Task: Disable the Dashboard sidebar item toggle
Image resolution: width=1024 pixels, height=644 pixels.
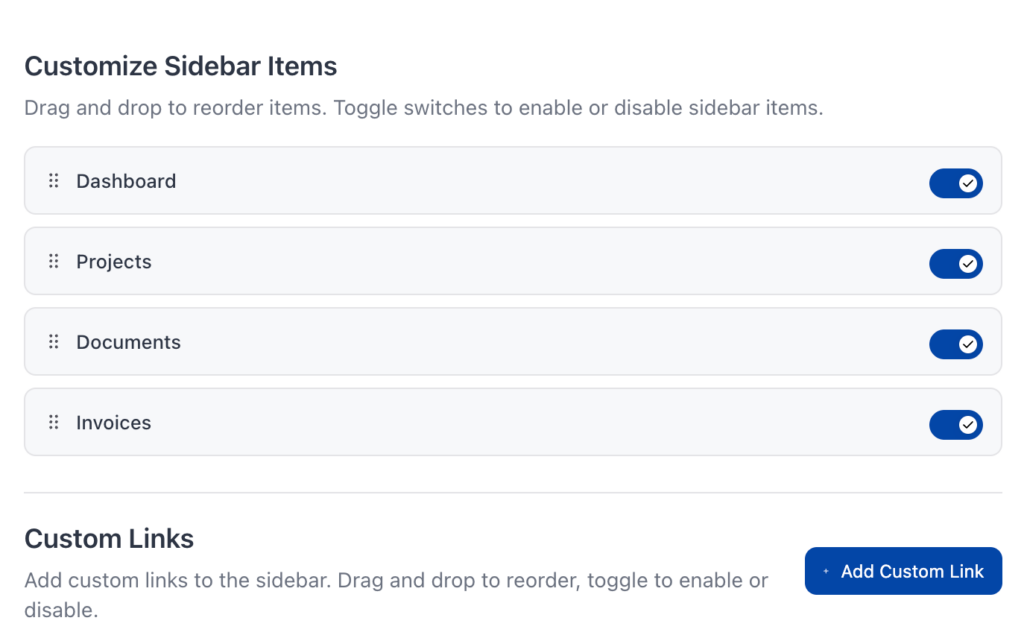Action: [956, 183]
